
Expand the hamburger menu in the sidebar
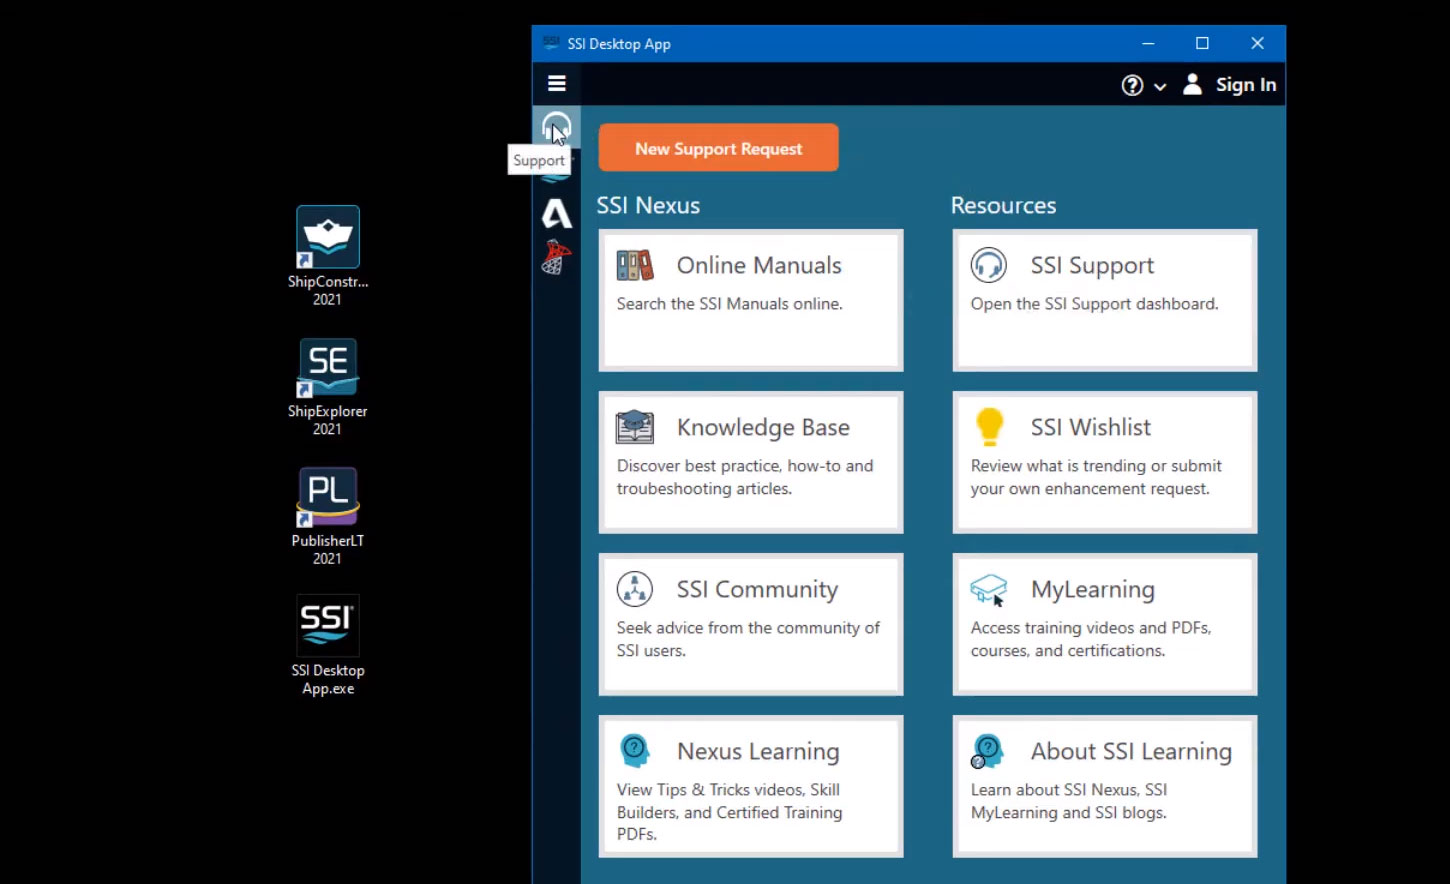pos(556,83)
